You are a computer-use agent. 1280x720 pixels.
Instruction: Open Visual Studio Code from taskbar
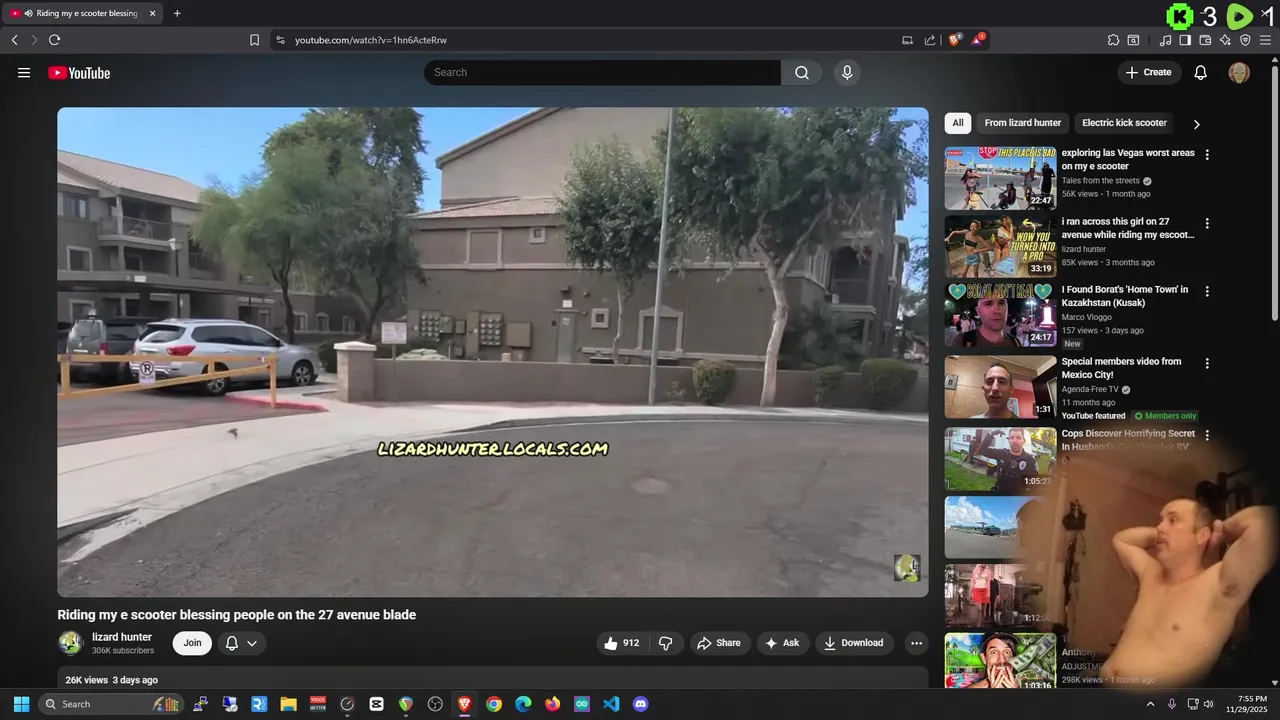pyautogui.click(x=611, y=704)
